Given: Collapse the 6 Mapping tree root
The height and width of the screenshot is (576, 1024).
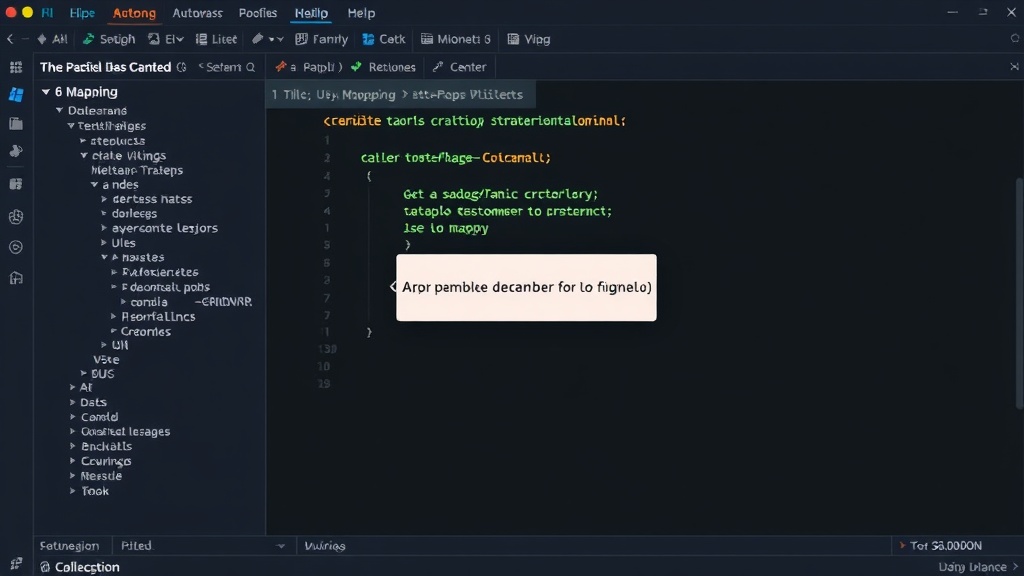Looking at the screenshot, I should coord(46,92).
